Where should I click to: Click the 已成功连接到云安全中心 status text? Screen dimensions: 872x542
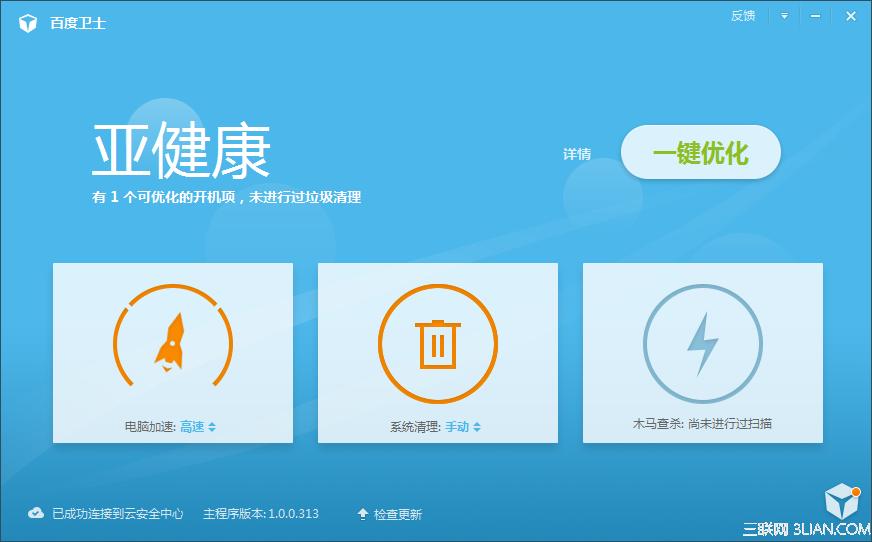(x=118, y=514)
